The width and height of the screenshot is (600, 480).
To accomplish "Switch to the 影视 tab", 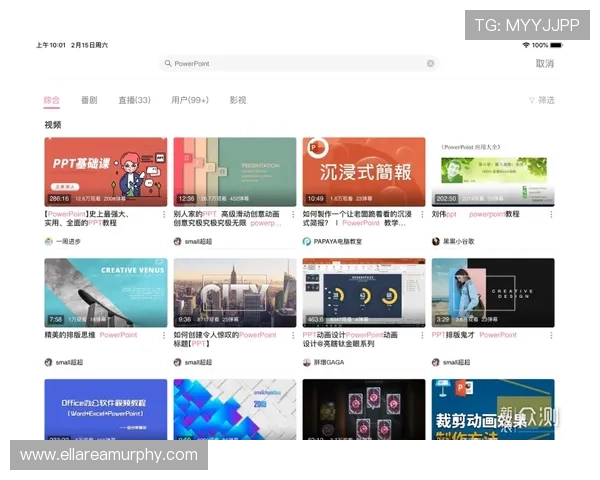I will point(238,100).
